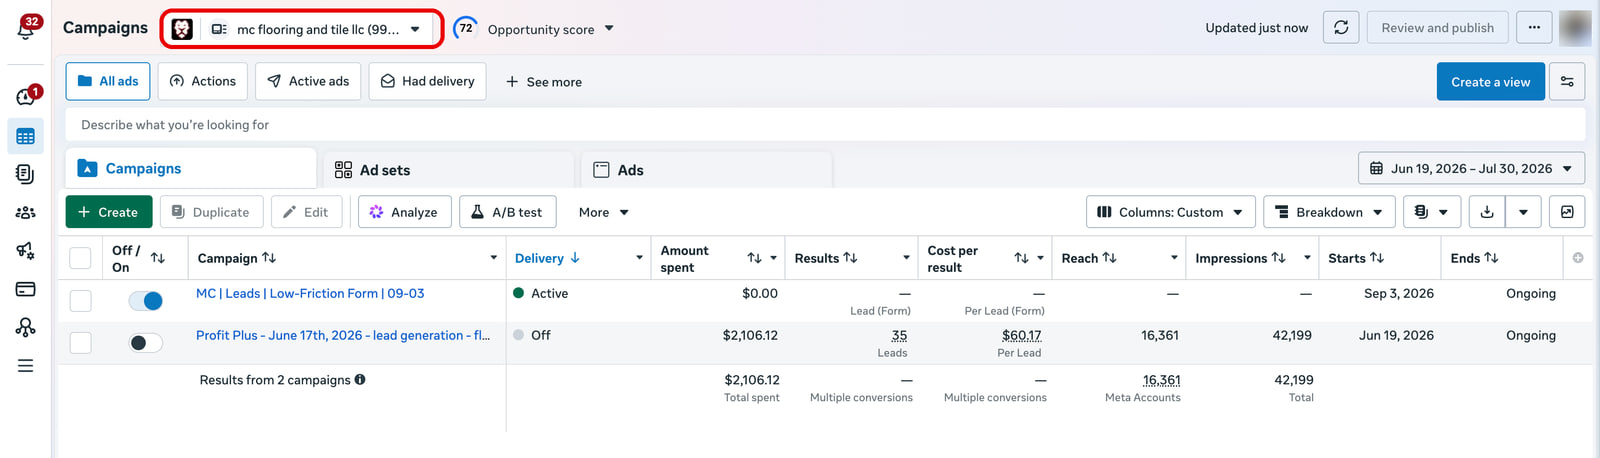Open All tools hamburger menu
The width and height of the screenshot is (1600, 458).
pyautogui.click(x=26, y=366)
